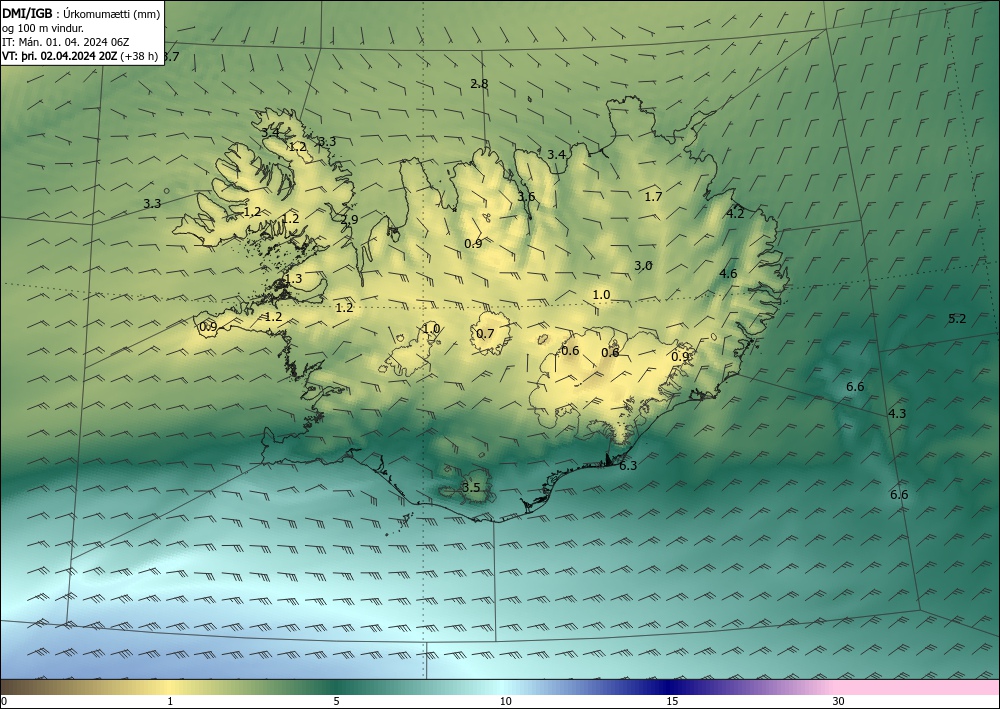Click the 4.6 precipitation value
This screenshot has width=1000, height=709.
point(728,274)
